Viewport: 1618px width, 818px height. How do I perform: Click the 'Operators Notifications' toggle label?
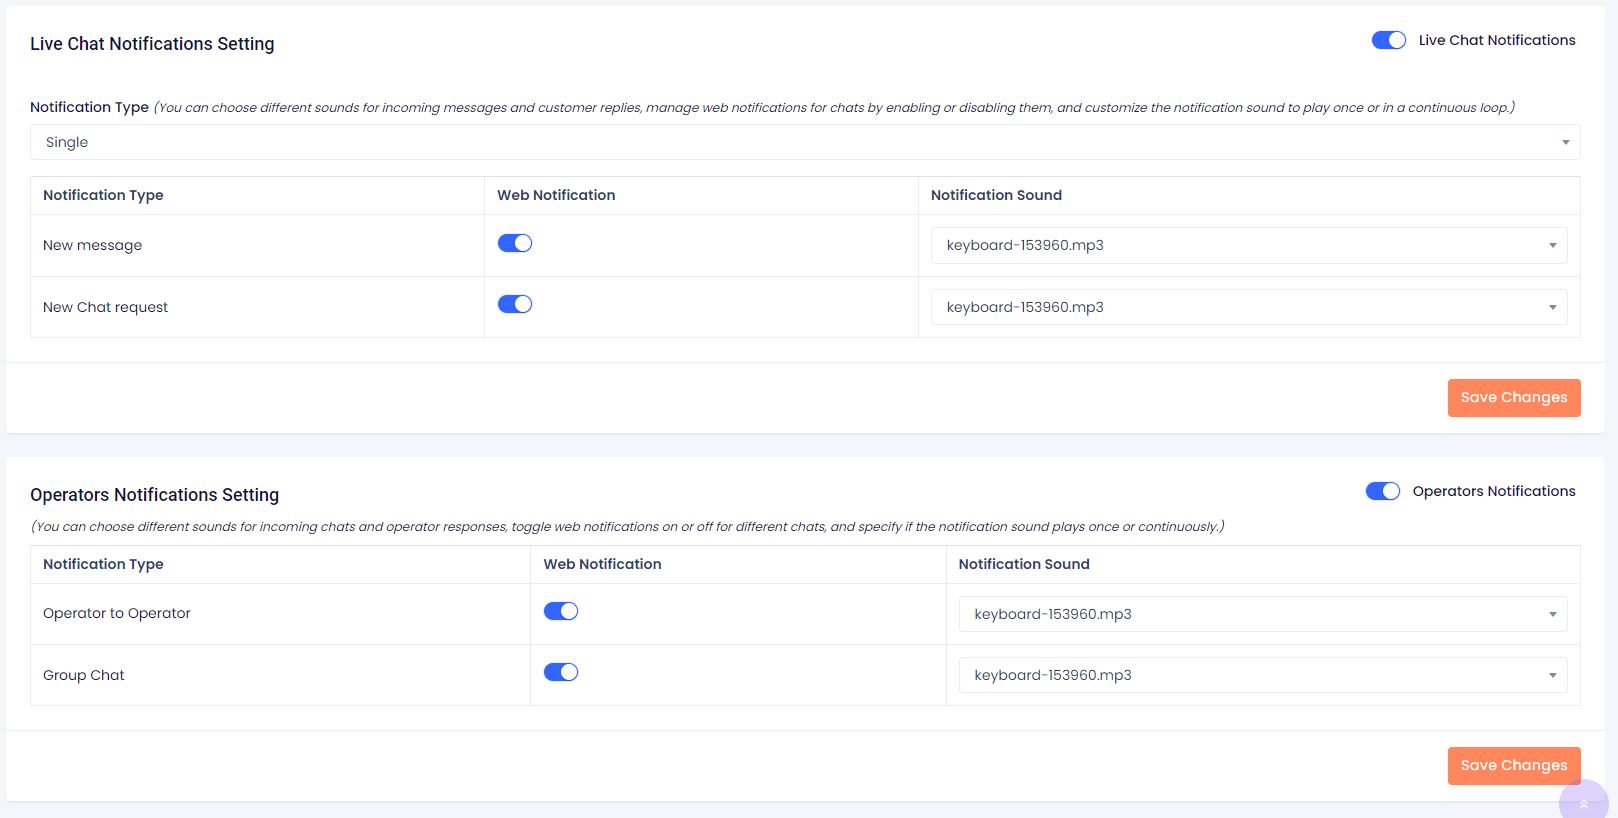click(x=1493, y=491)
